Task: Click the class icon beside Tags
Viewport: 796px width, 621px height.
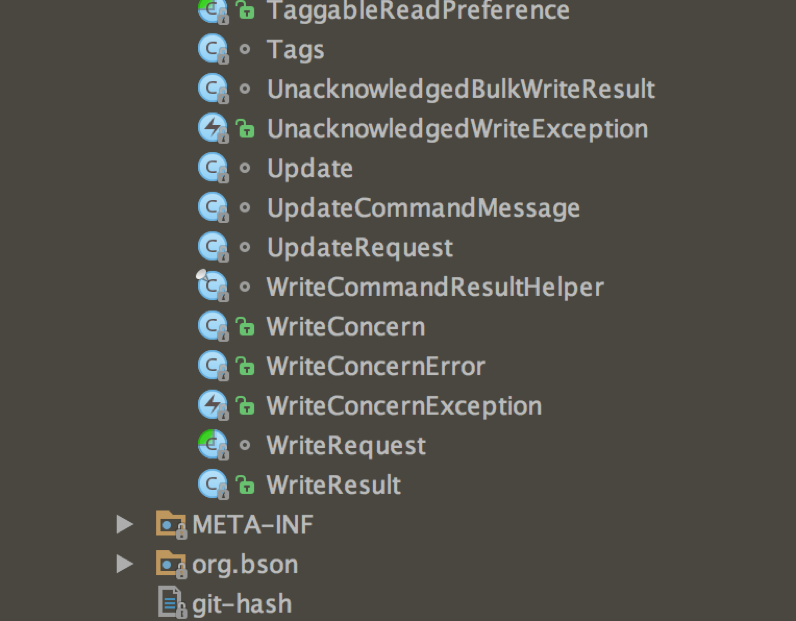Action: point(213,49)
